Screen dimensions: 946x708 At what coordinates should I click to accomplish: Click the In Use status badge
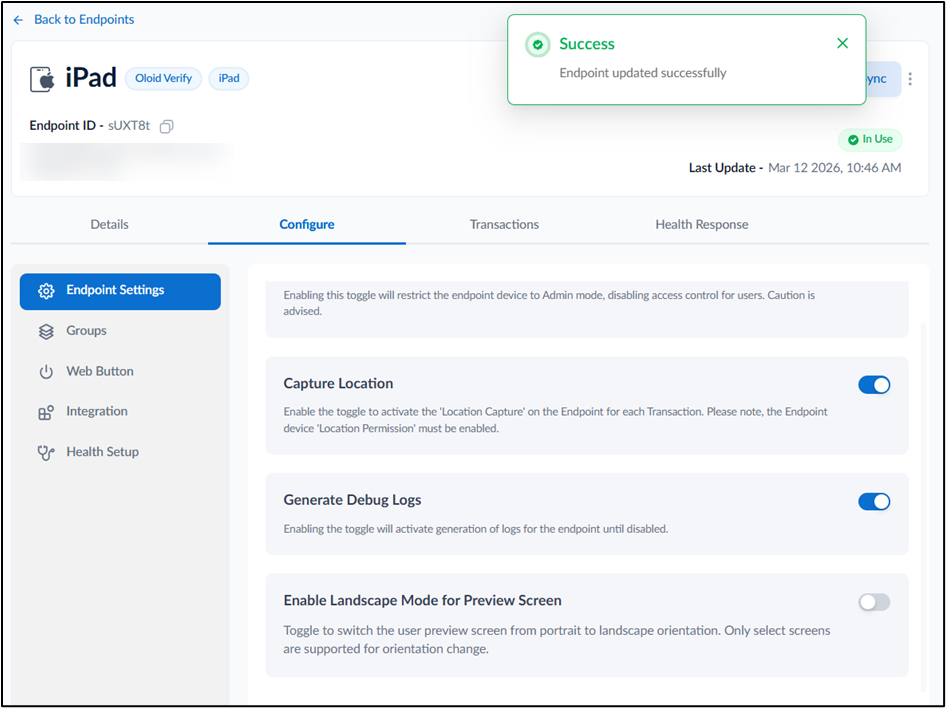870,139
